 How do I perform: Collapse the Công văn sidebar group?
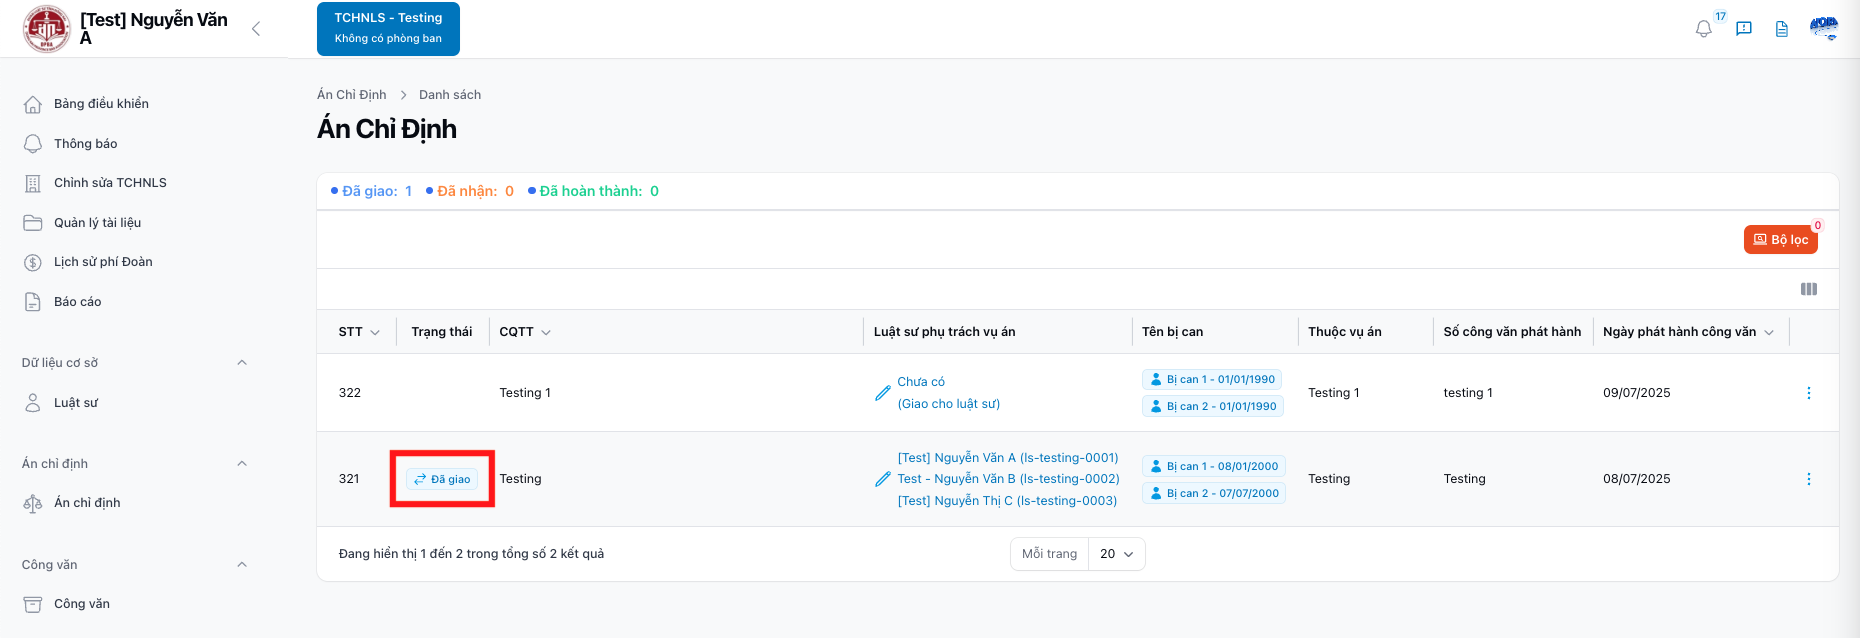pos(242,565)
